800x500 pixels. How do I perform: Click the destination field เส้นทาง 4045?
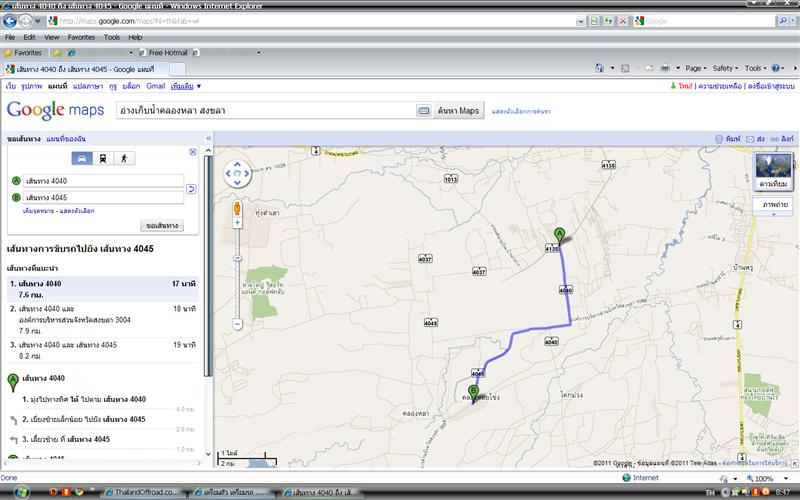pos(103,197)
